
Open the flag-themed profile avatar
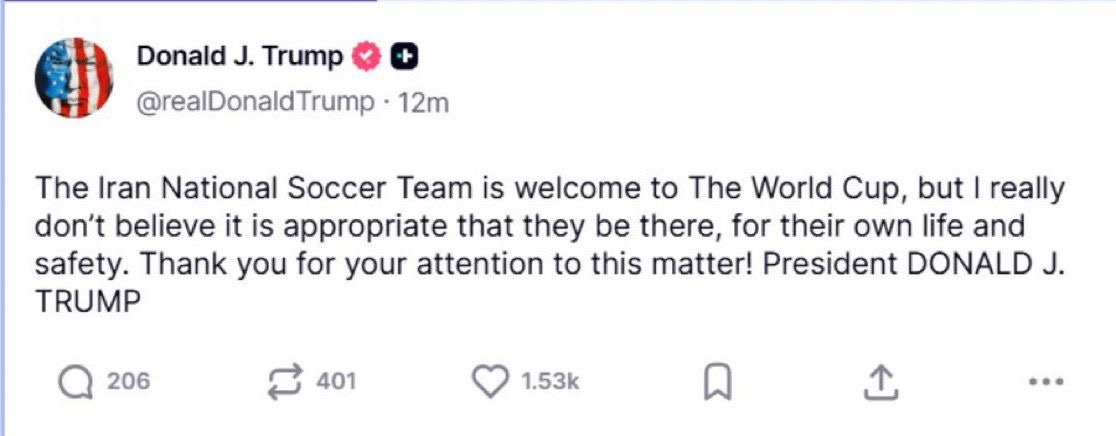tap(74, 78)
